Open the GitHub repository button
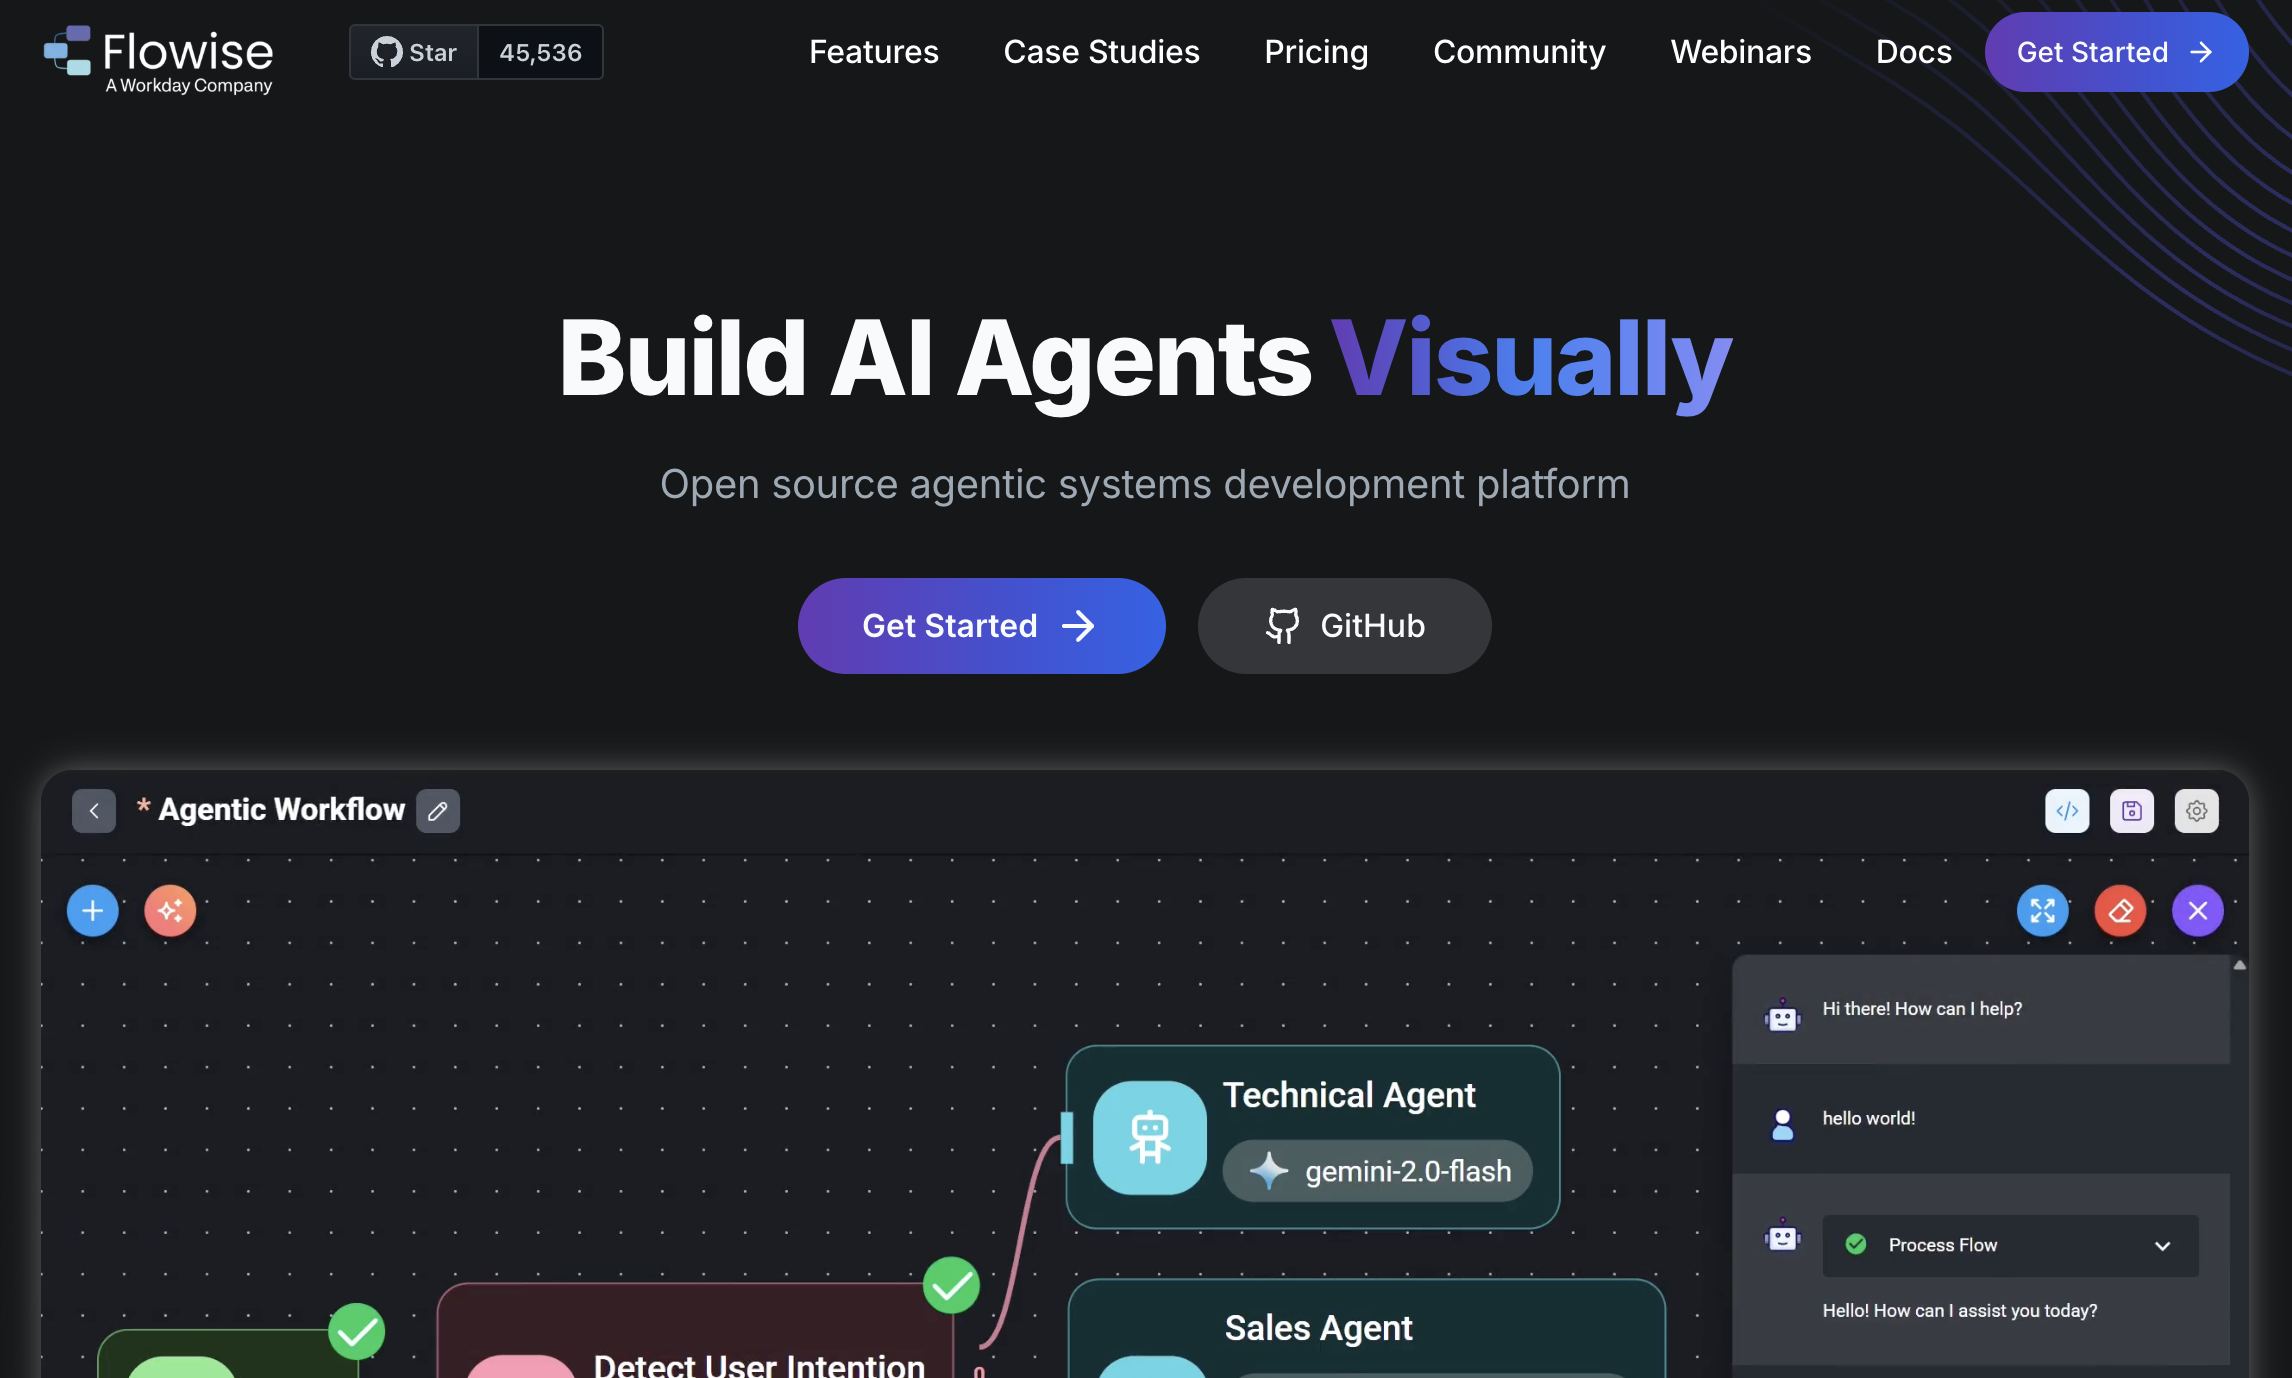Screen dimensions: 2292x1378 point(1344,626)
